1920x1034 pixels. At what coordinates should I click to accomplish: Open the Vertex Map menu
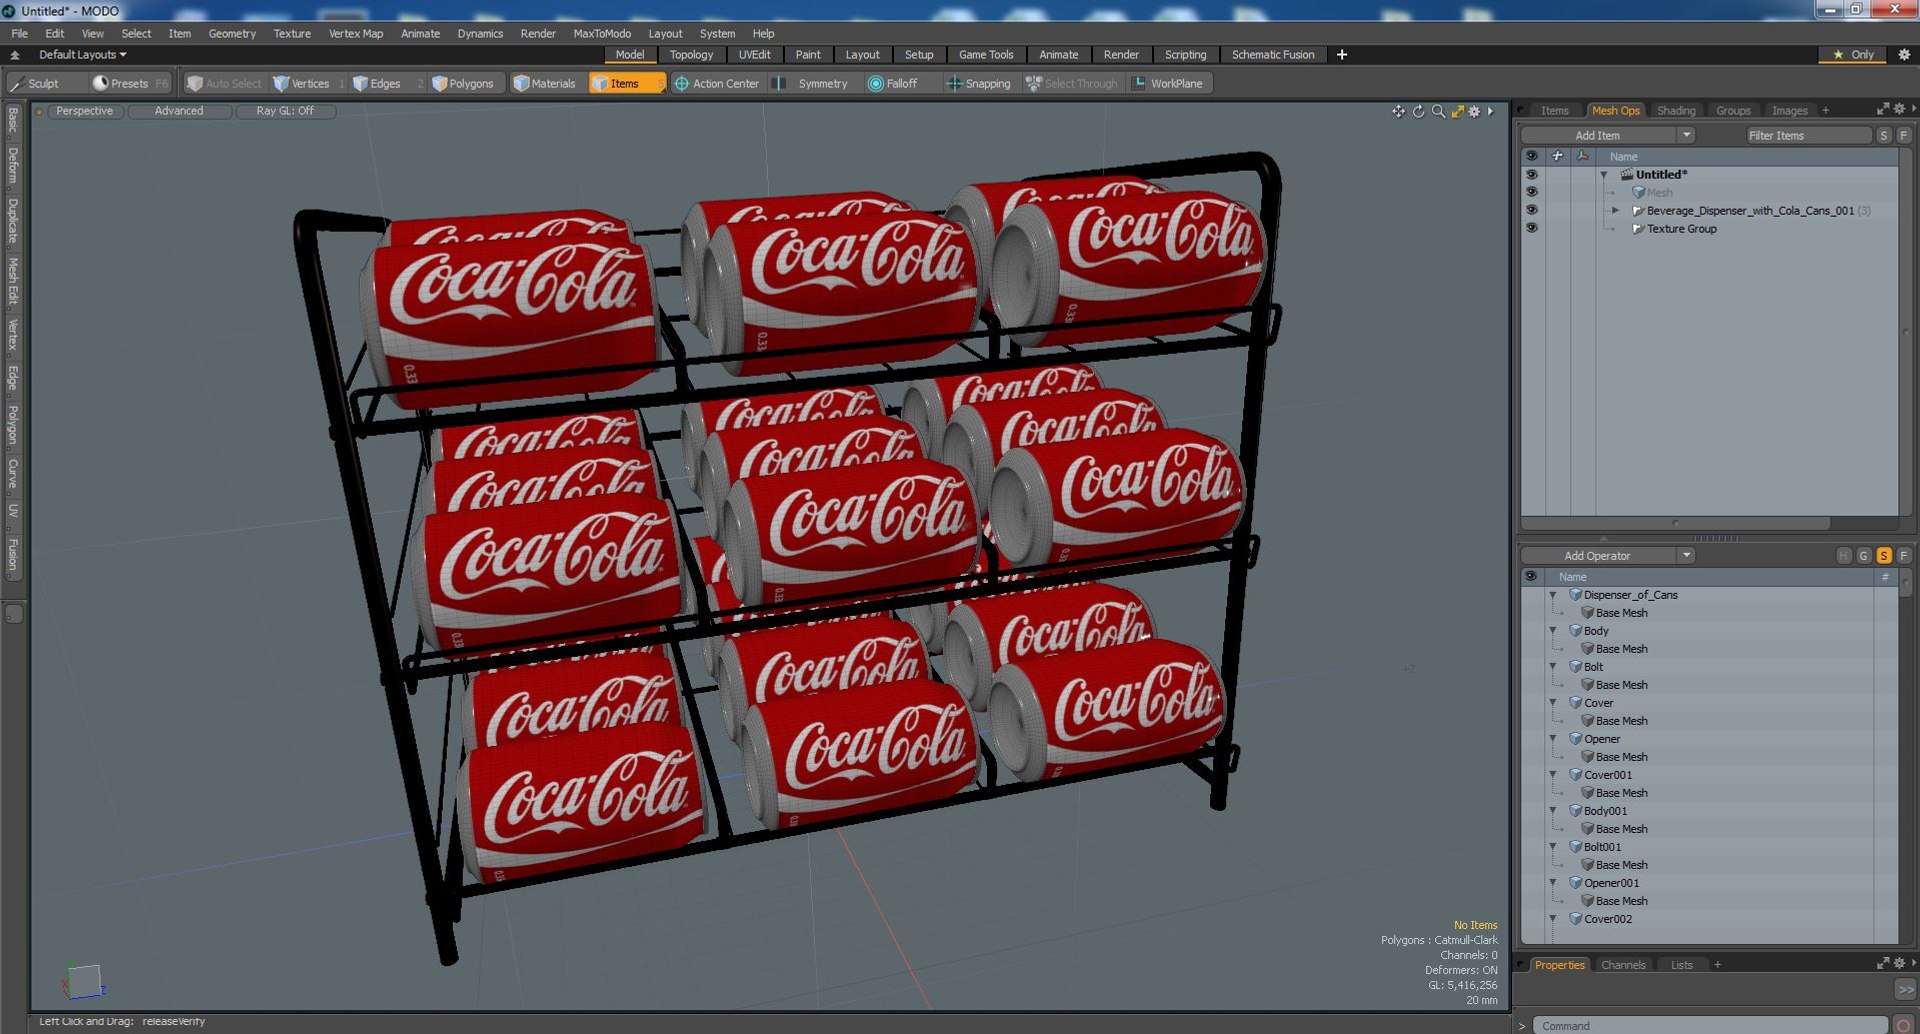(356, 33)
